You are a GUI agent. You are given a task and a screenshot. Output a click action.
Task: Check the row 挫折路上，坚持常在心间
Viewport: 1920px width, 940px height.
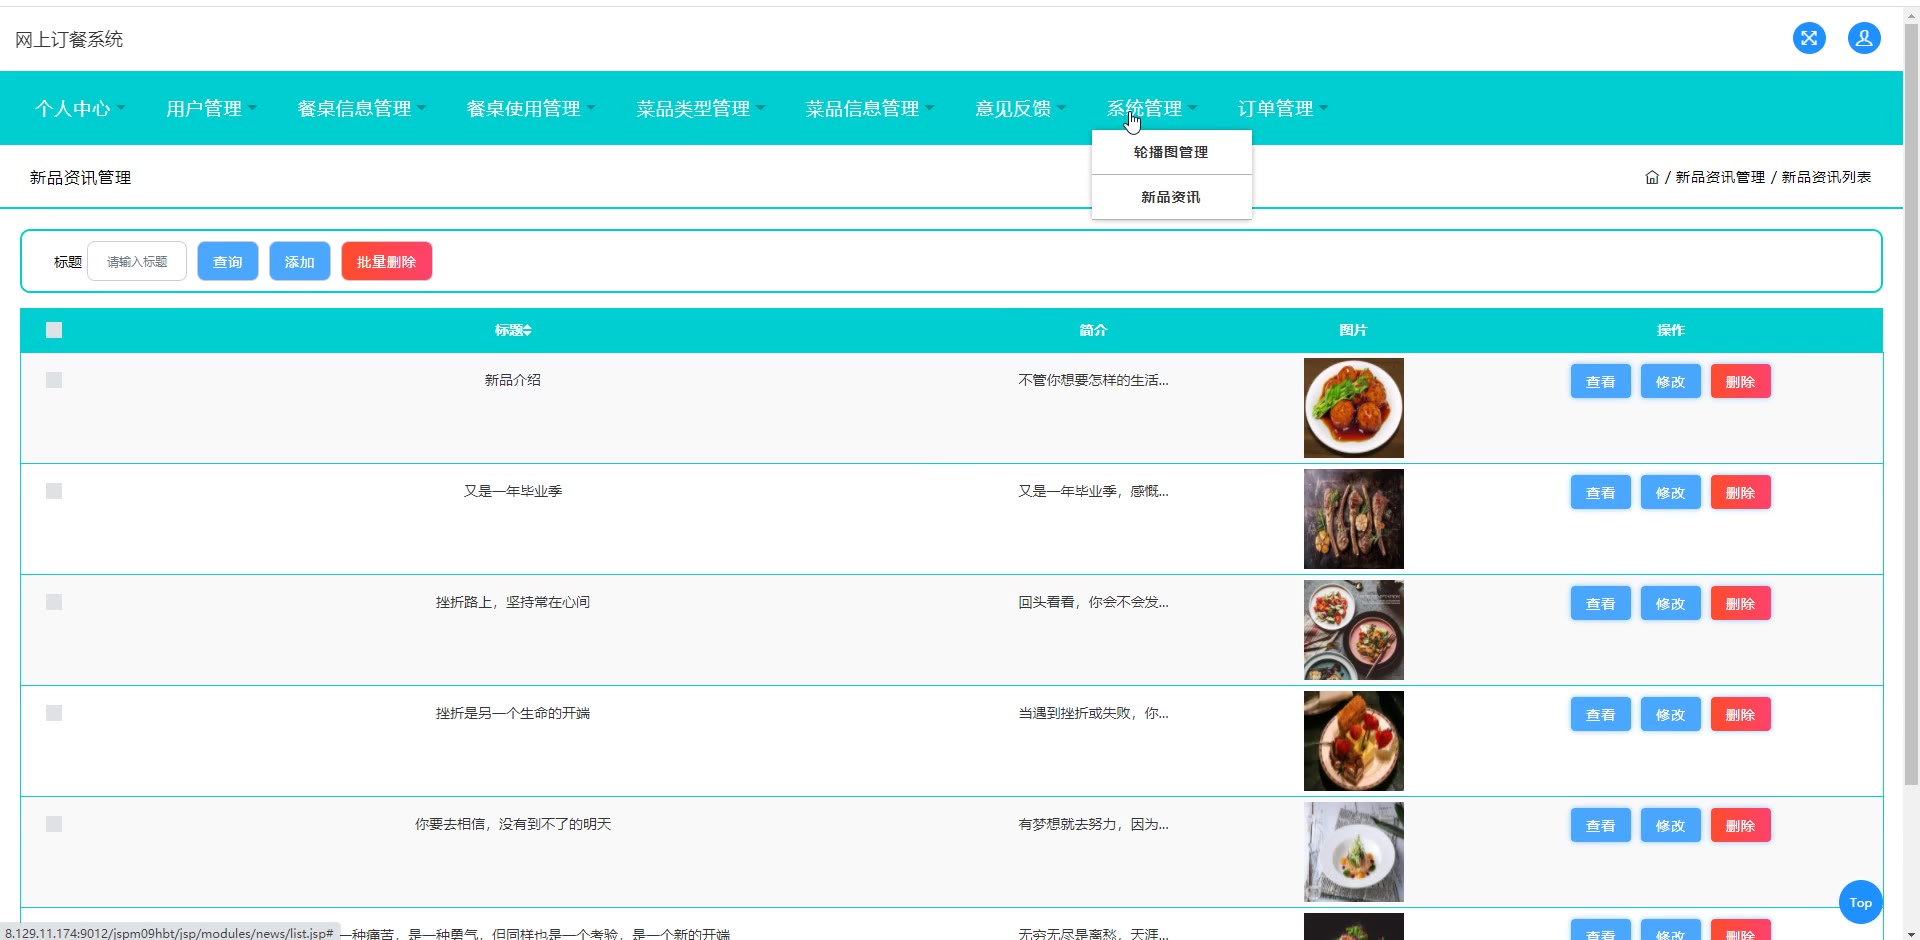point(54,602)
